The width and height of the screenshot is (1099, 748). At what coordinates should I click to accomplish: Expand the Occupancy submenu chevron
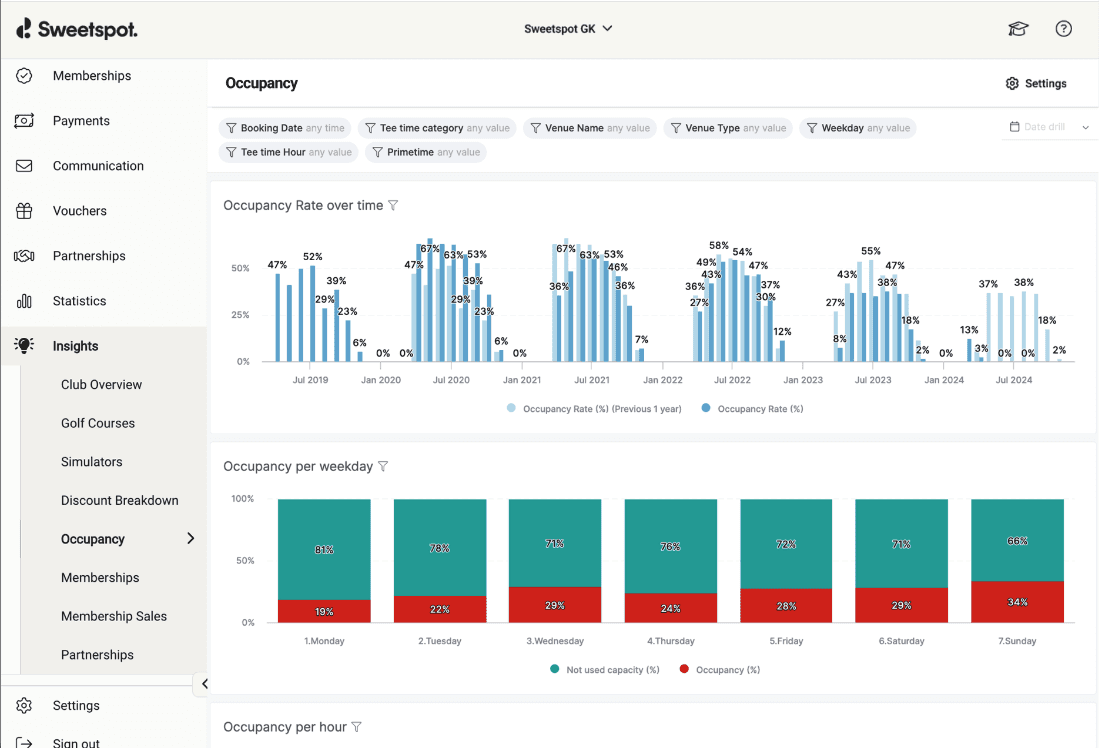tap(191, 538)
